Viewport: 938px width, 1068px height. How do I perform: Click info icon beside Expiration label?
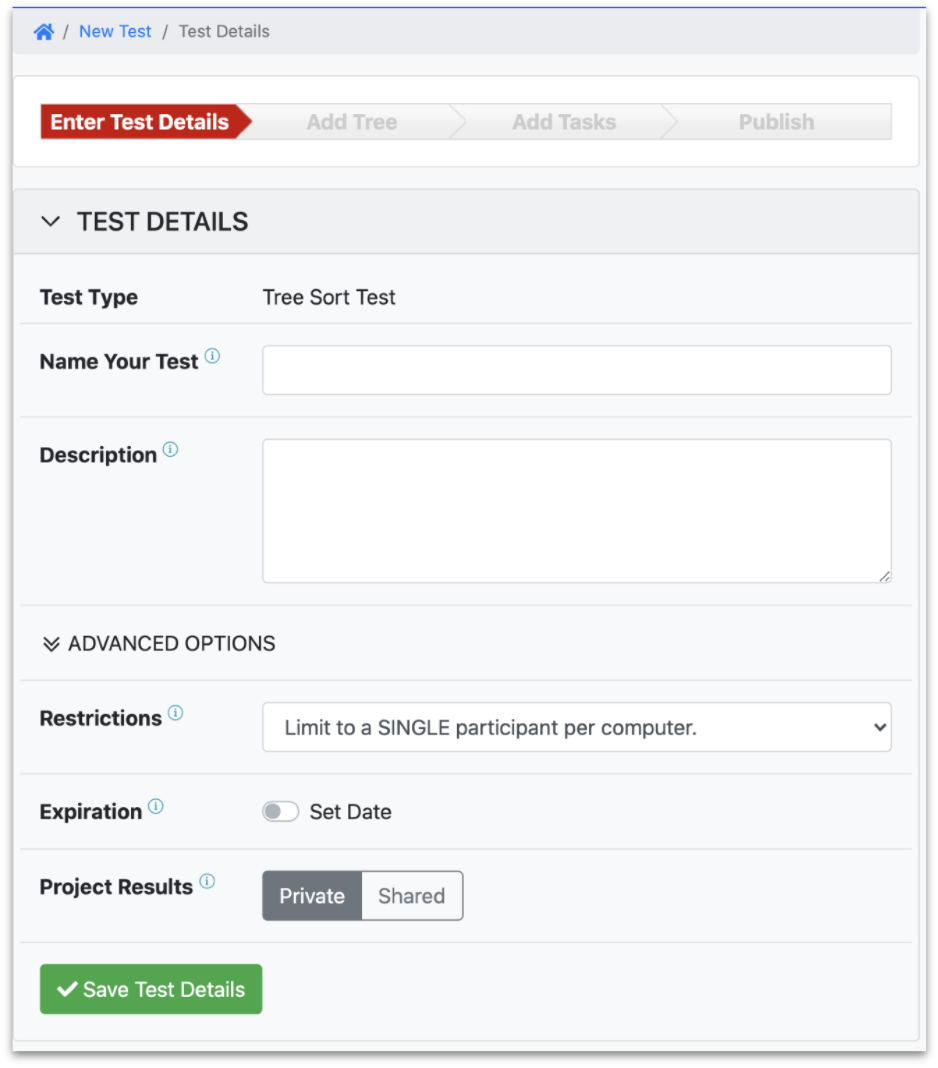tap(156, 806)
